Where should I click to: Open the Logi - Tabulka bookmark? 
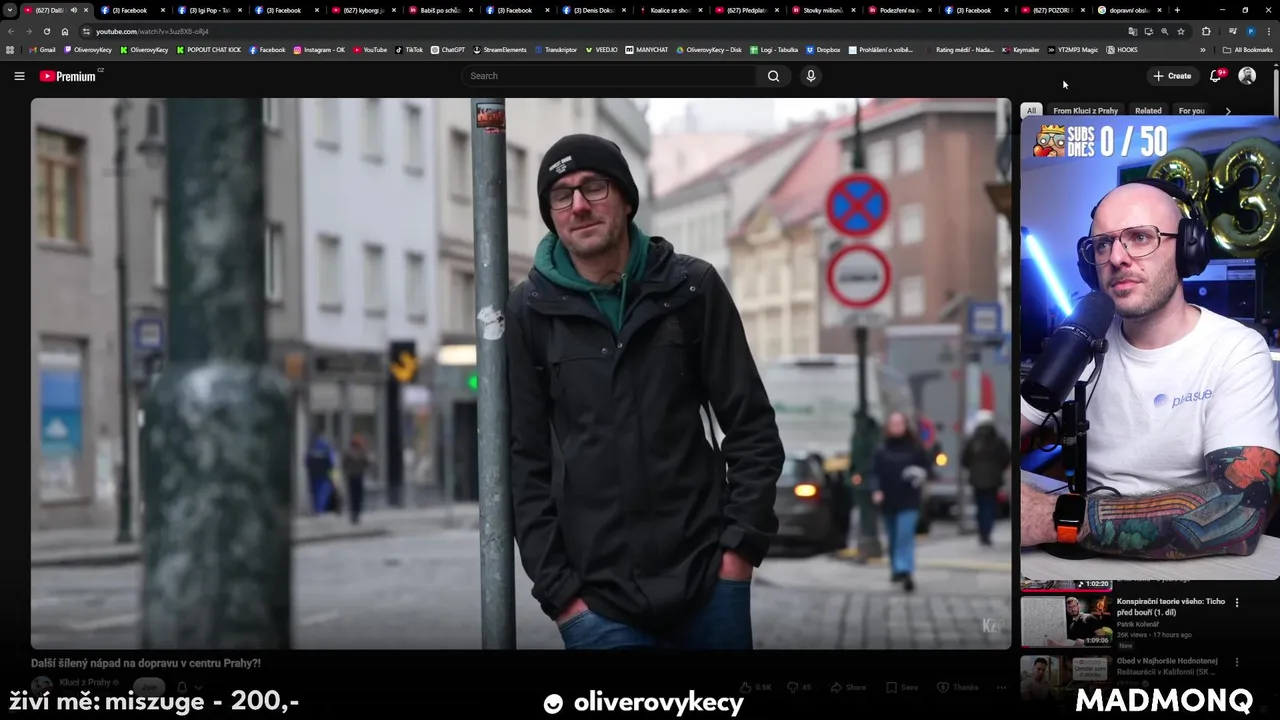[x=774, y=50]
